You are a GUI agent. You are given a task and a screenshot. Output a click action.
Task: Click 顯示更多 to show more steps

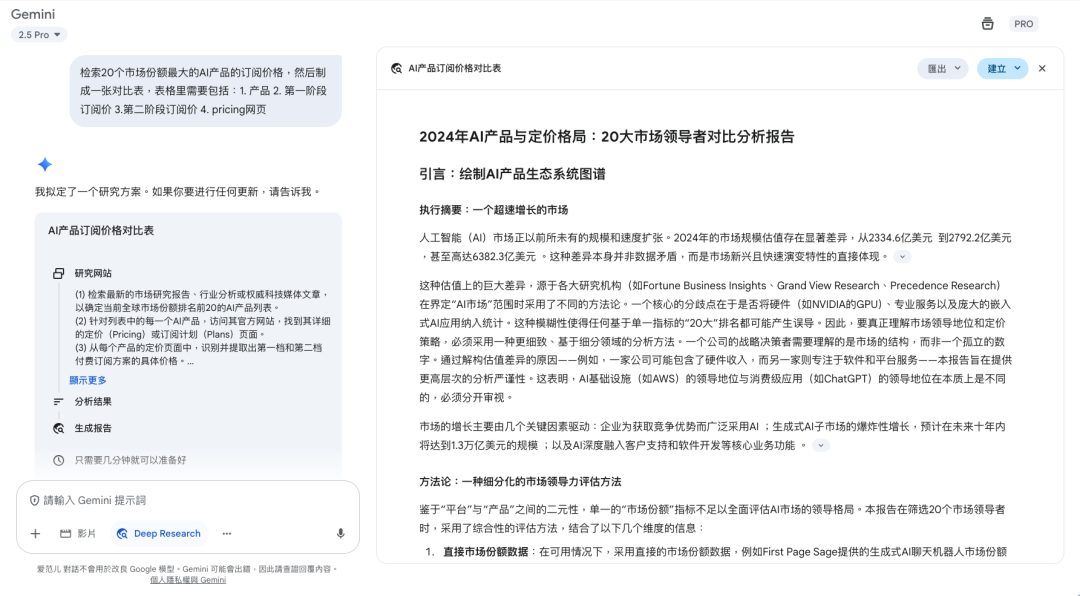87,380
